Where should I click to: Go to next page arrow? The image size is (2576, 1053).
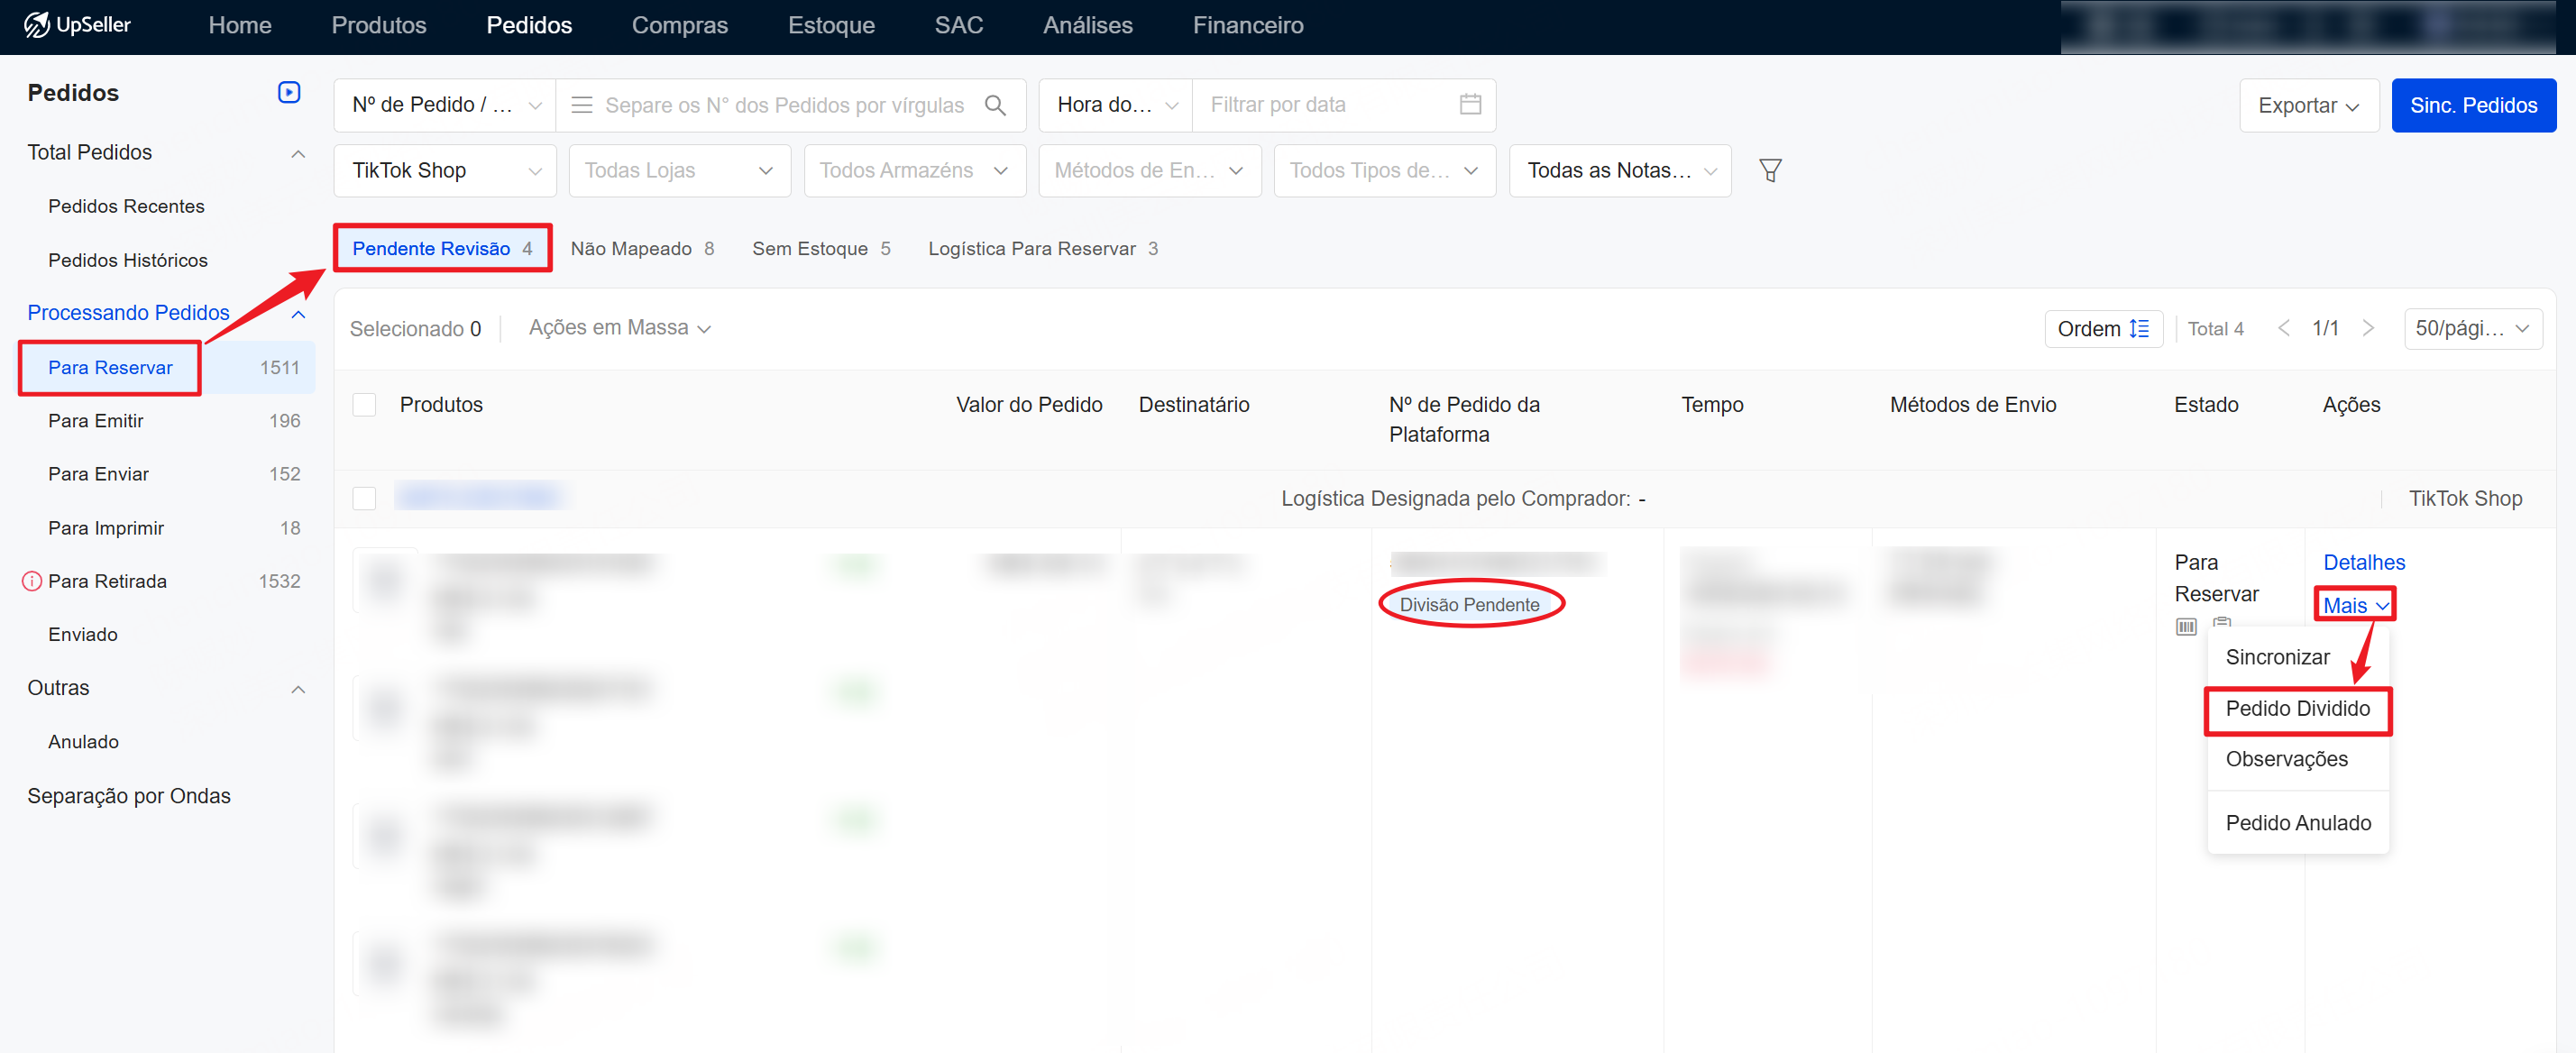point(2367,328)
